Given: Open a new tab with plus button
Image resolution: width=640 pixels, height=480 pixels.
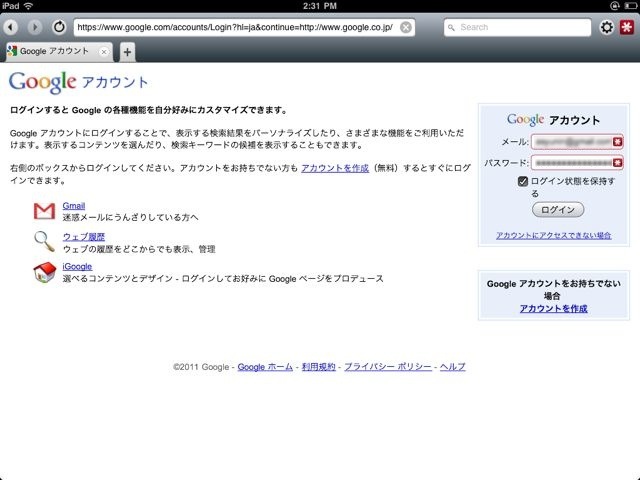Looking at the screenshot, I should [x=127, y=52].
